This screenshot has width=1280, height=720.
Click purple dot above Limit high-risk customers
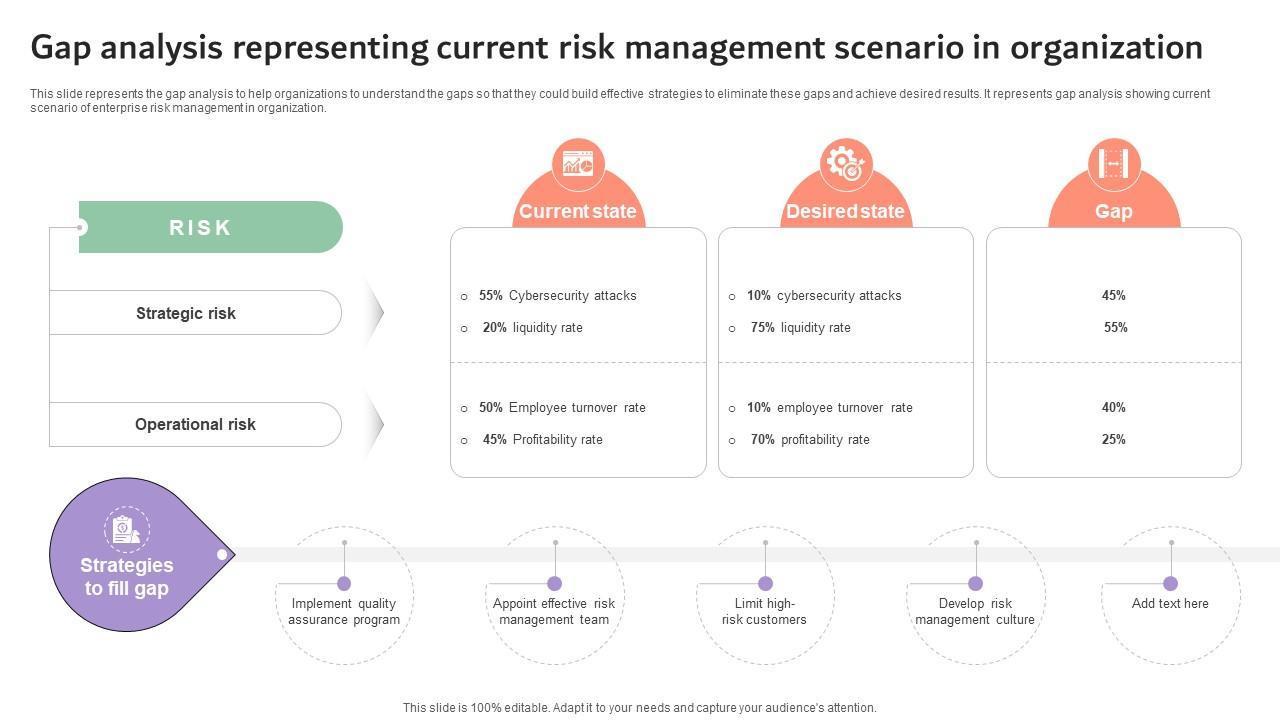coord(765,583)
